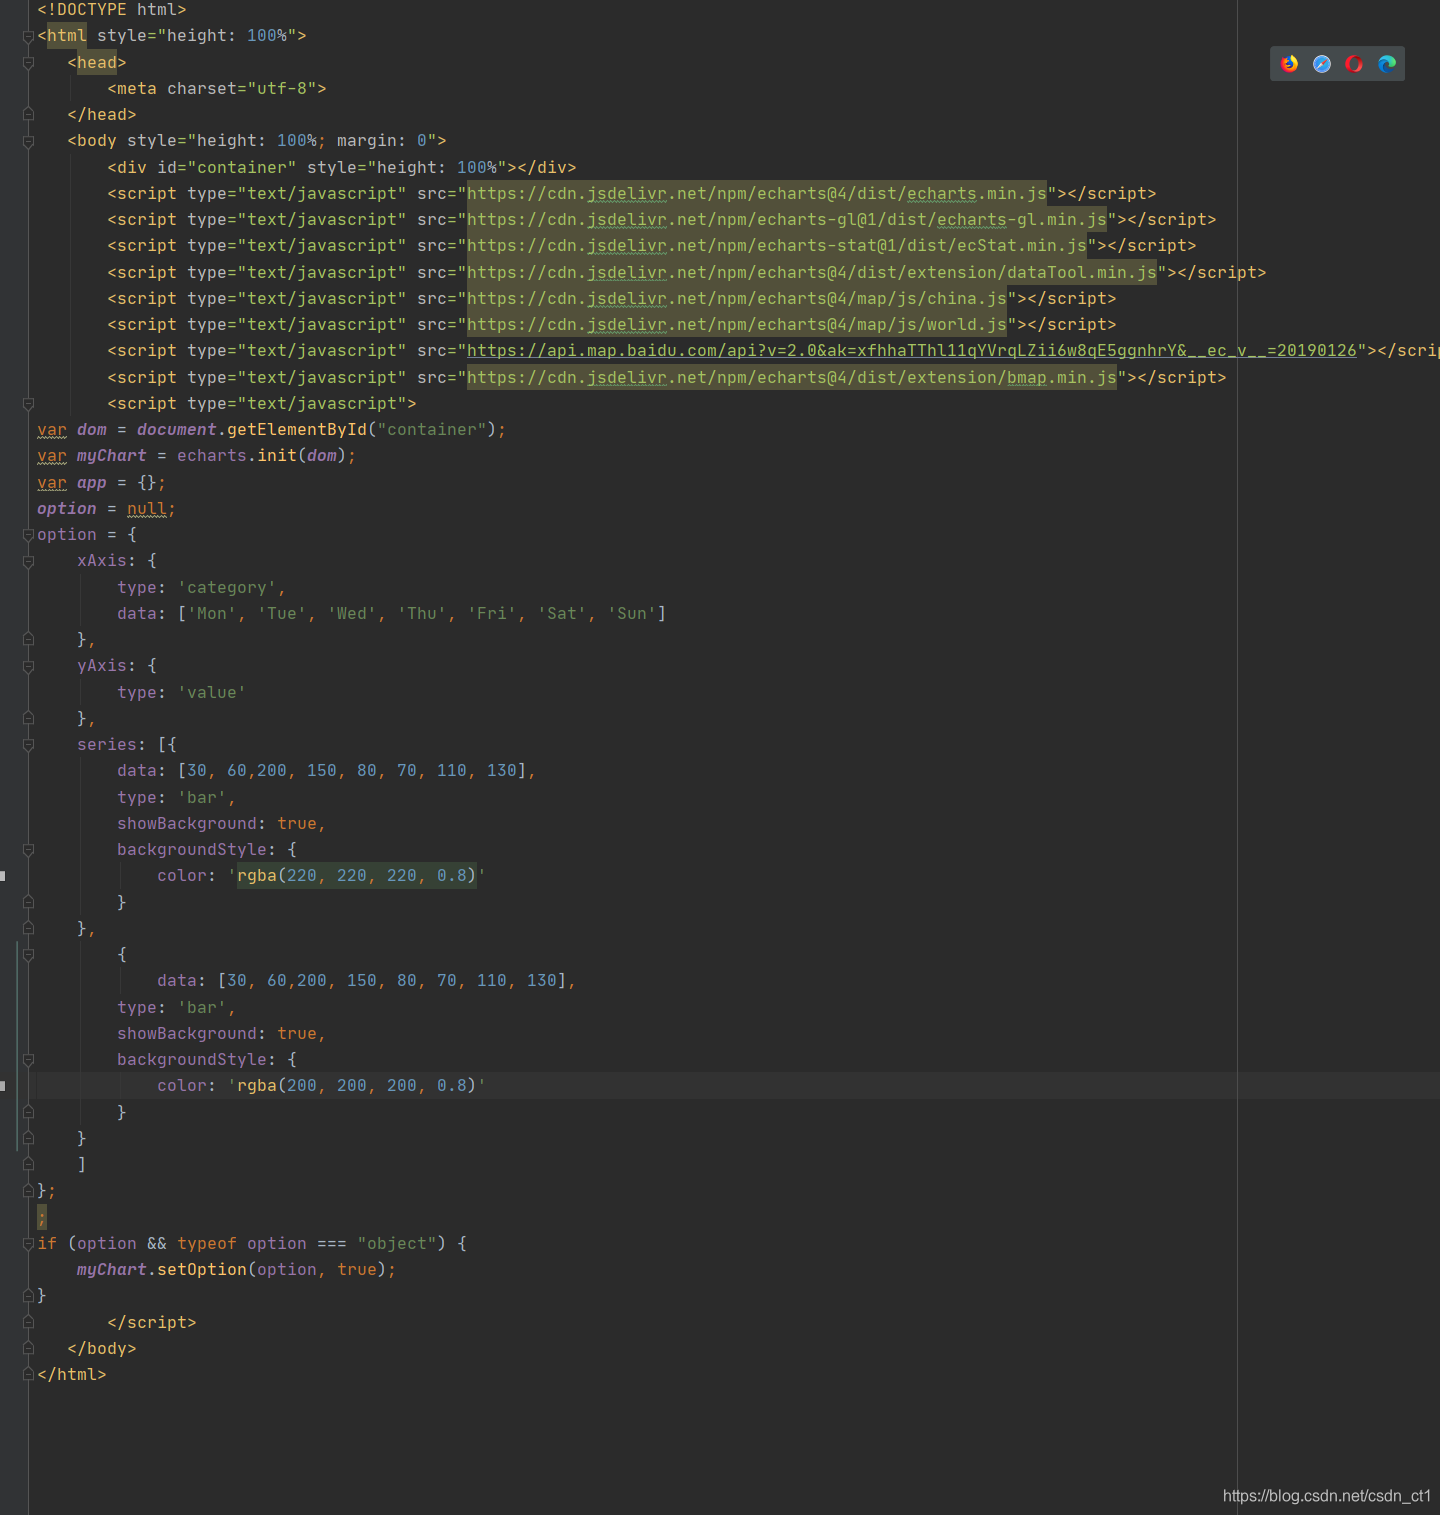Collapse the html tag fold marker
1440x1515 pixels.
click(x=28, y=36)
